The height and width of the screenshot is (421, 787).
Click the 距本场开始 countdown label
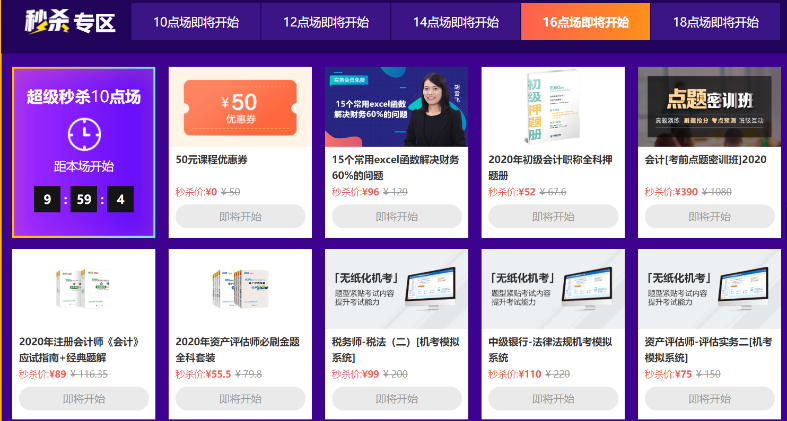[x=84, y=167]
